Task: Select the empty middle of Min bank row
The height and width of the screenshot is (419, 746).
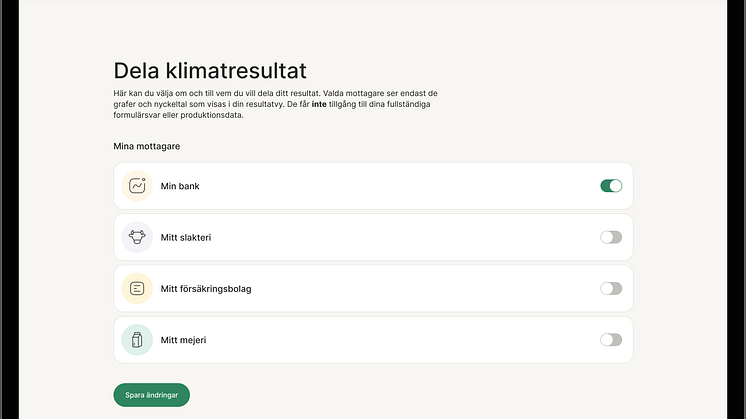Action: pyautogui.click(x=400, y=186)
